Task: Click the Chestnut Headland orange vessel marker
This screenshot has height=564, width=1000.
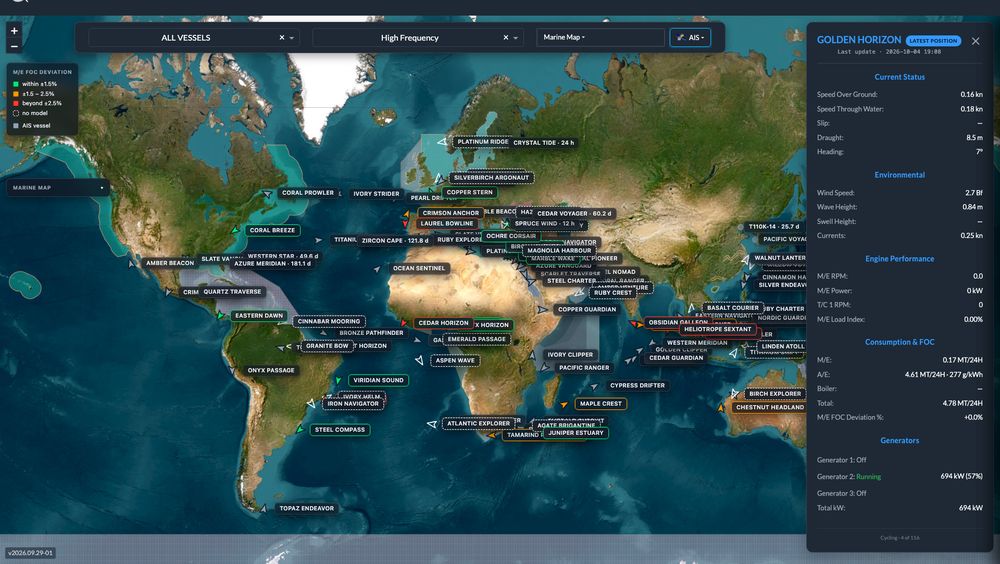Action: point(721,407)
